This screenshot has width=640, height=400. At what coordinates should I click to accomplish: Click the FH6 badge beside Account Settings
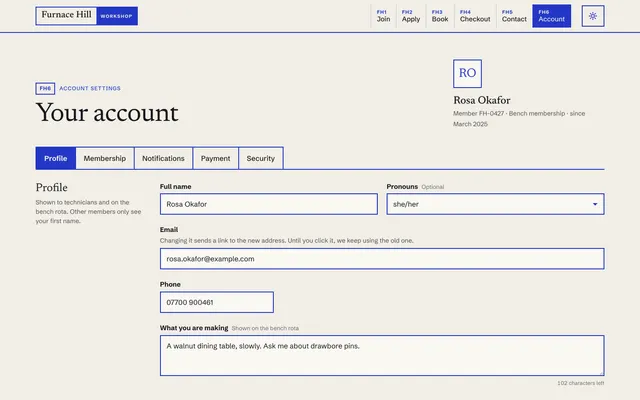(45, 88)
